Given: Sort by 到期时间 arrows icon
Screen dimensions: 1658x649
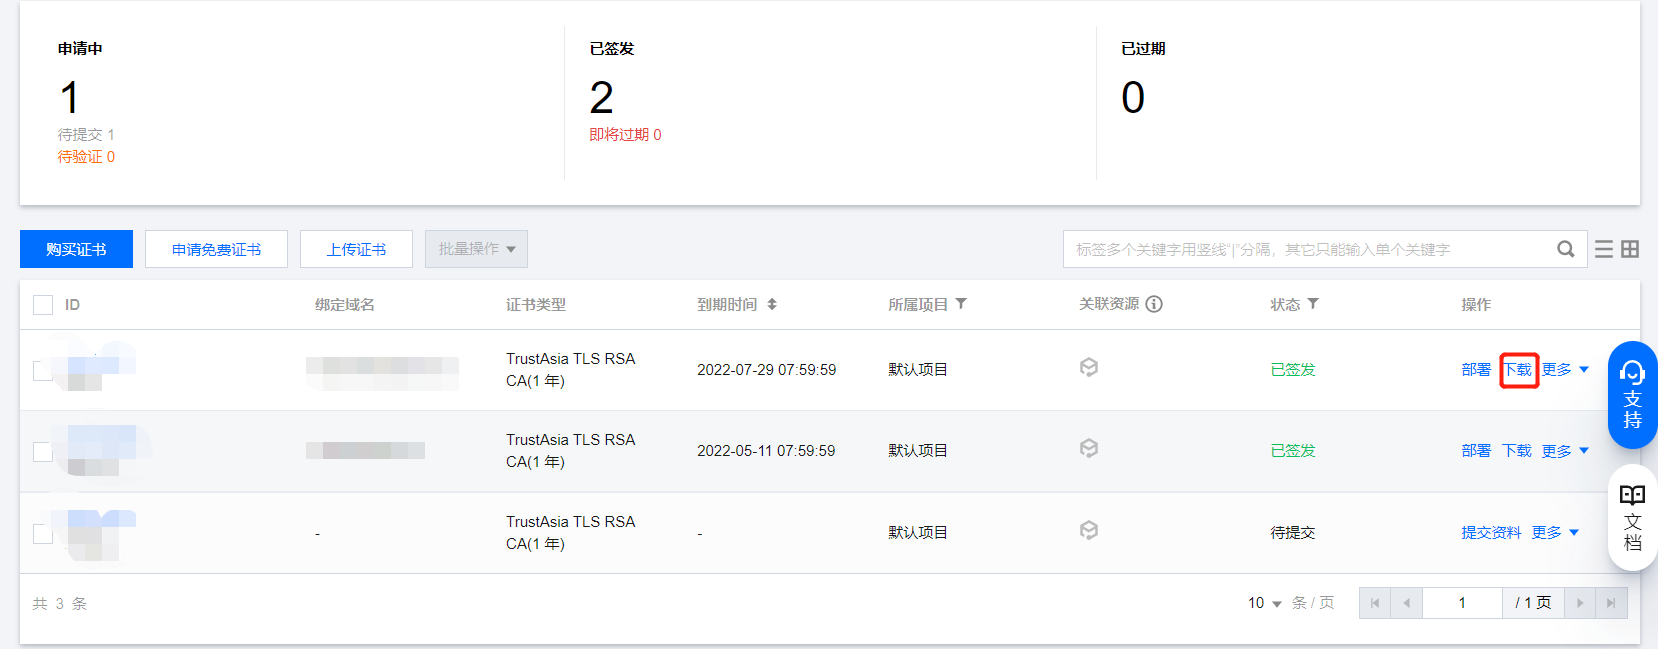Looking at the screenshot, I should coord(772,304).
